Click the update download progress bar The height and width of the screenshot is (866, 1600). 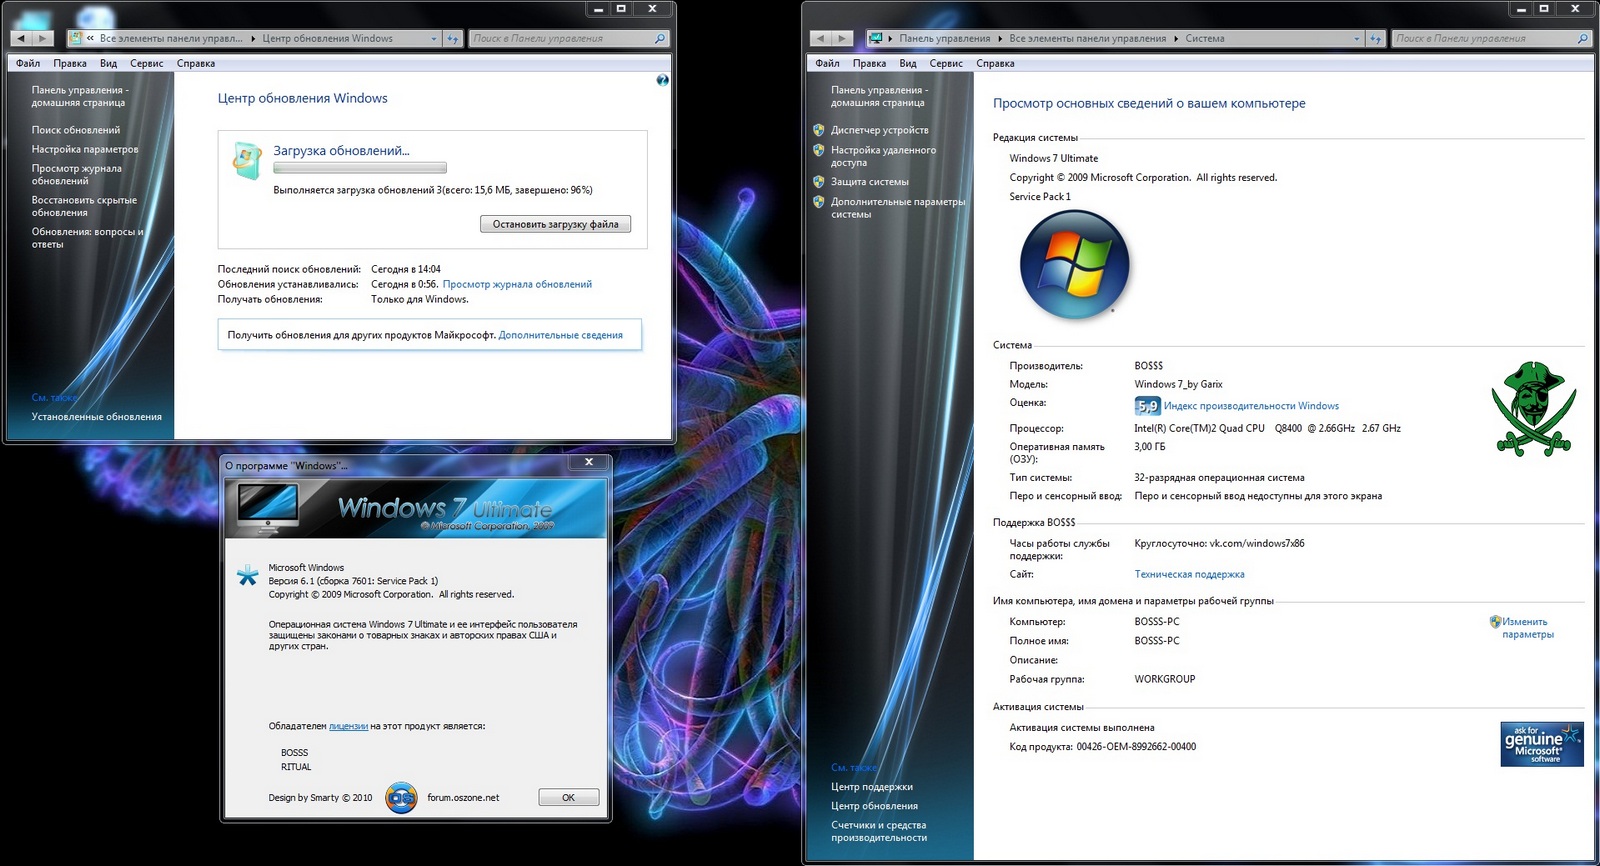[x=360, y=168]
